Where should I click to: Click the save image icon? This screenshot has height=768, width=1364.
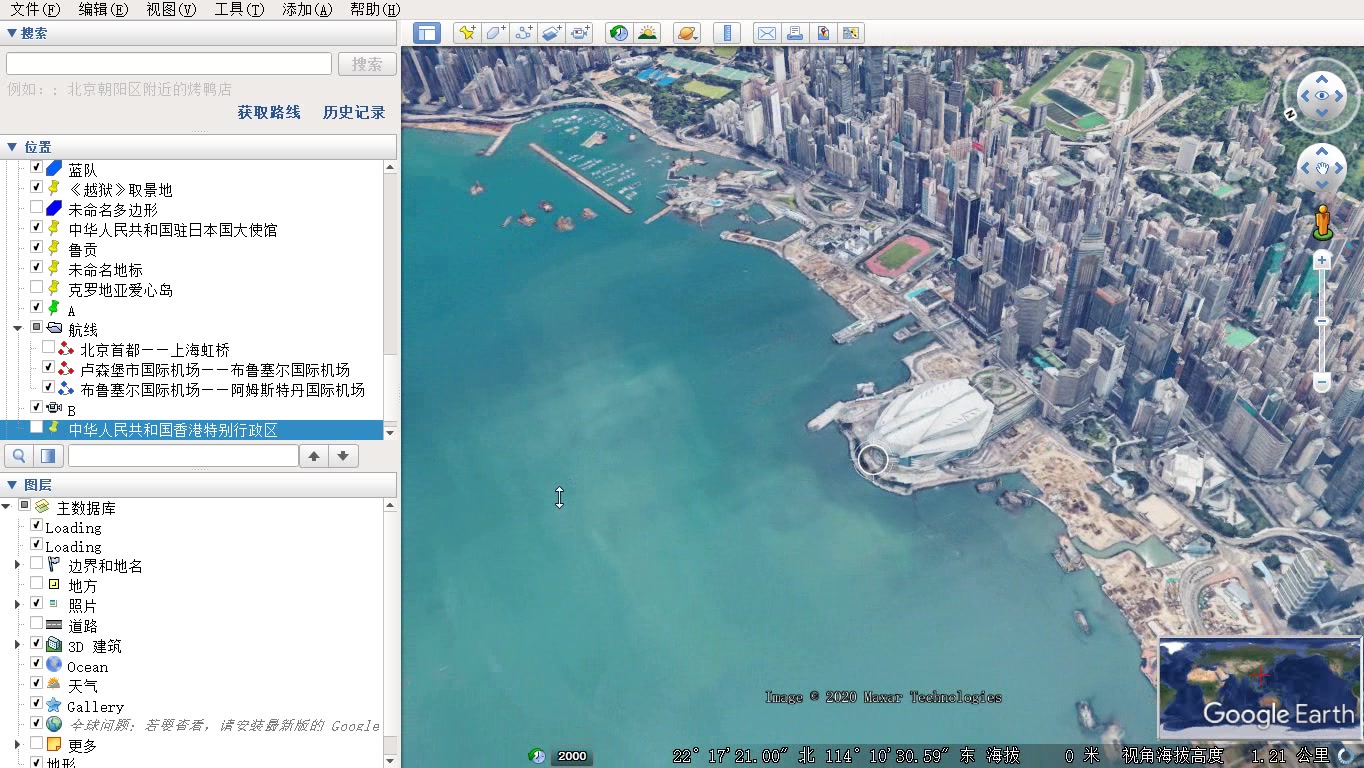(x=823, y=33)
